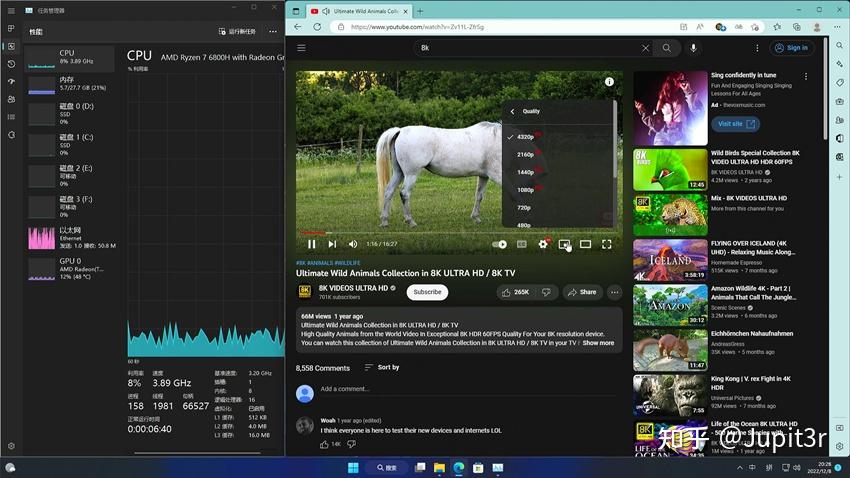This screenshot has height=478, width=850.
Task: Go back in the Edge browser
Action: tap(298, 27)
